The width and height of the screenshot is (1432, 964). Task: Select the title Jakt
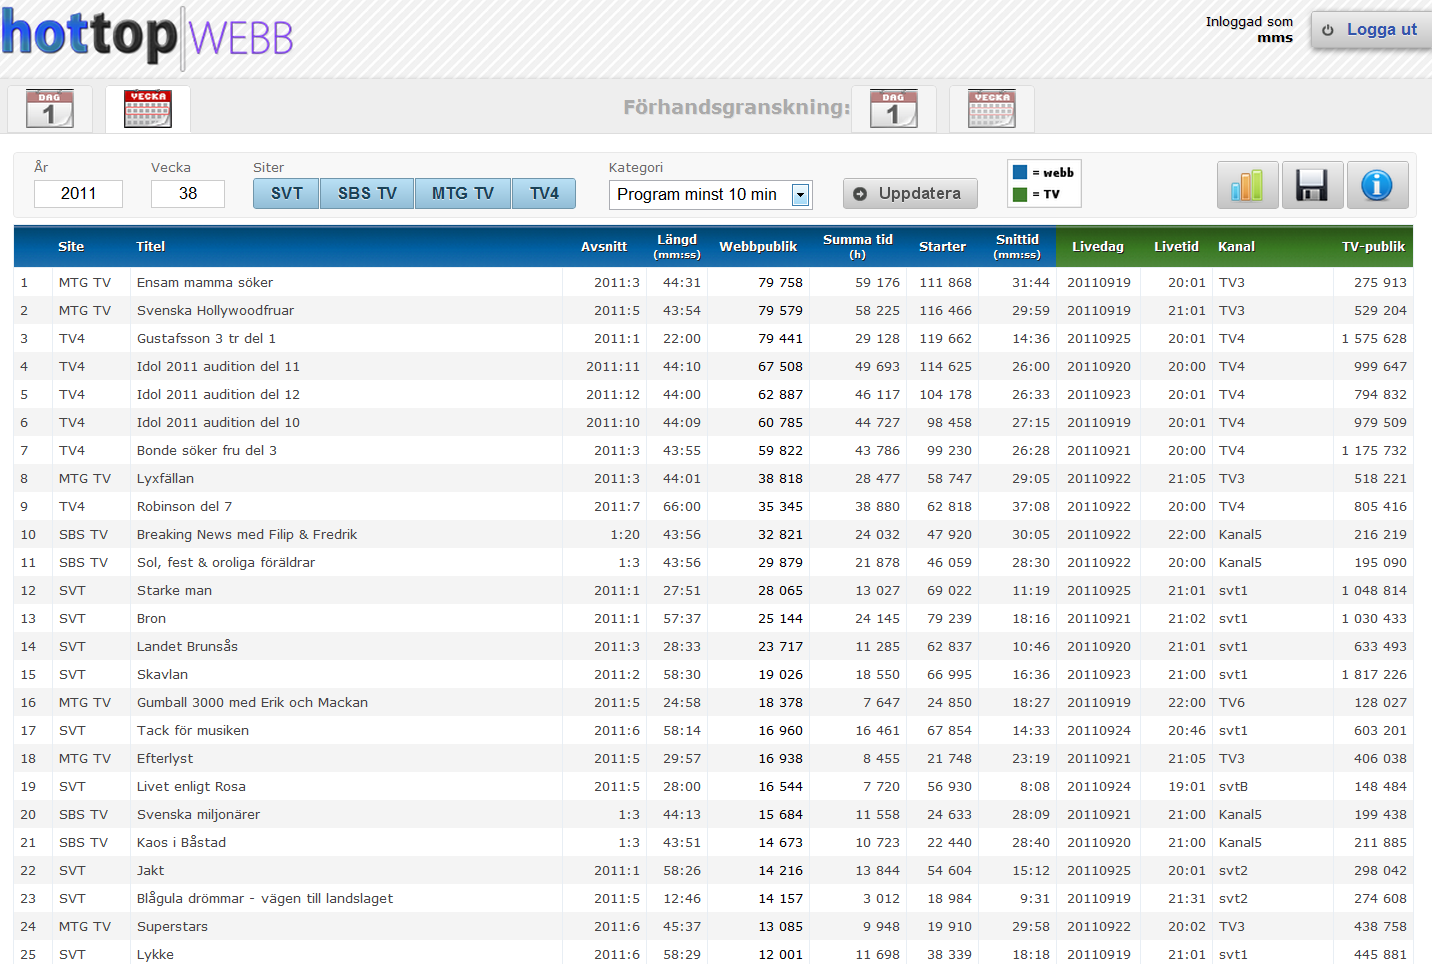tap(150, 870)
